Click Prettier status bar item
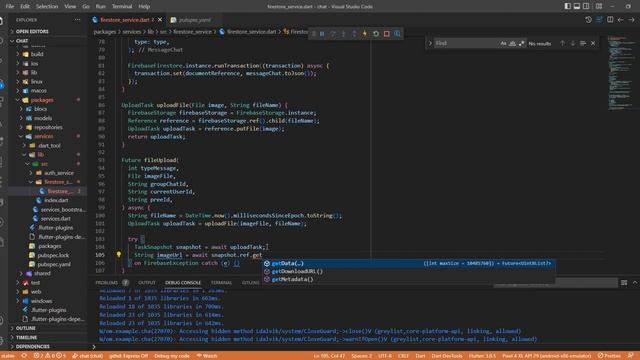The image size is (640, 360). 609,356
